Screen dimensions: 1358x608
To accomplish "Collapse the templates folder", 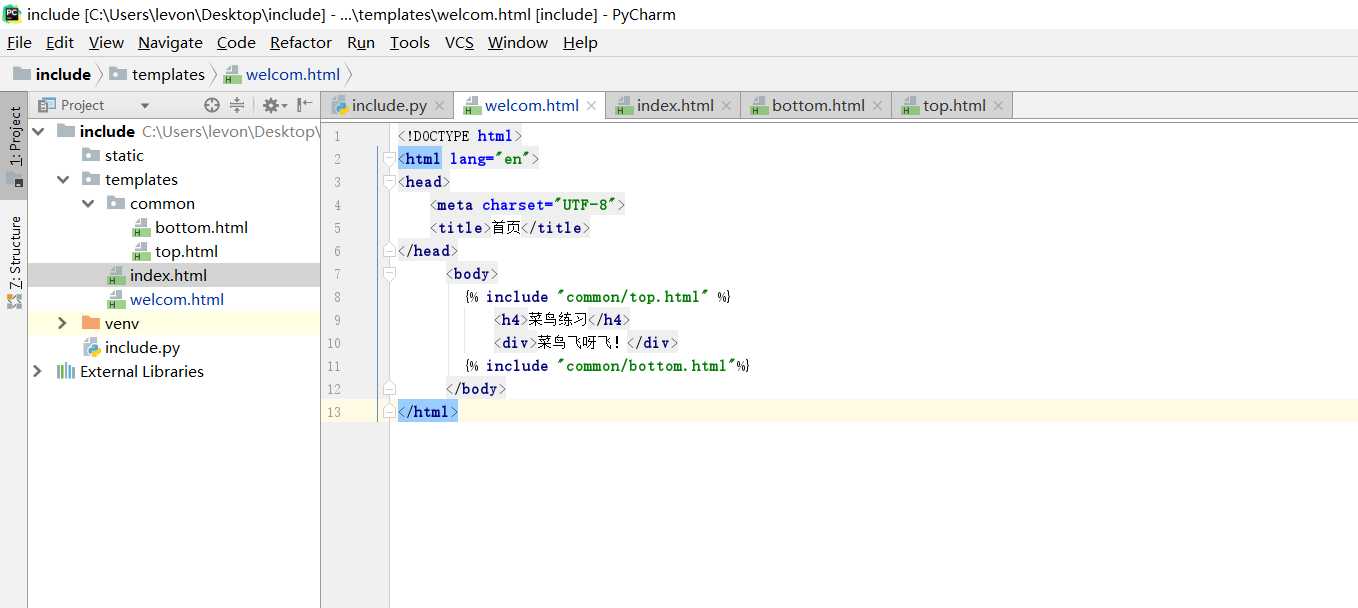I will pyautogui.click(x=63, y=179).
